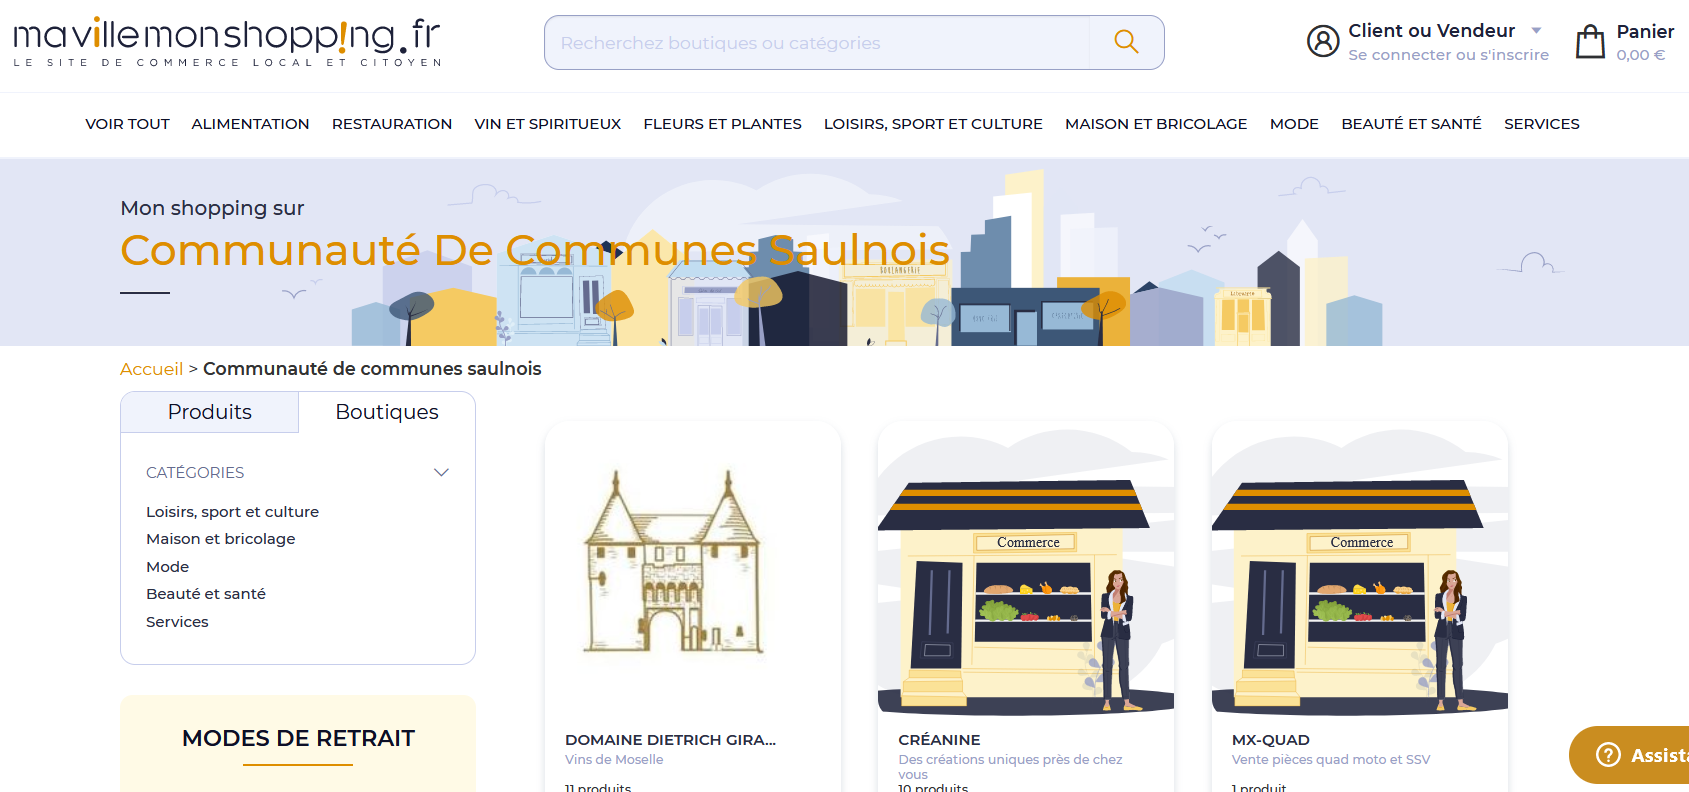Click the mavillemonshopping.fr logo

click(x=227, y=42)
